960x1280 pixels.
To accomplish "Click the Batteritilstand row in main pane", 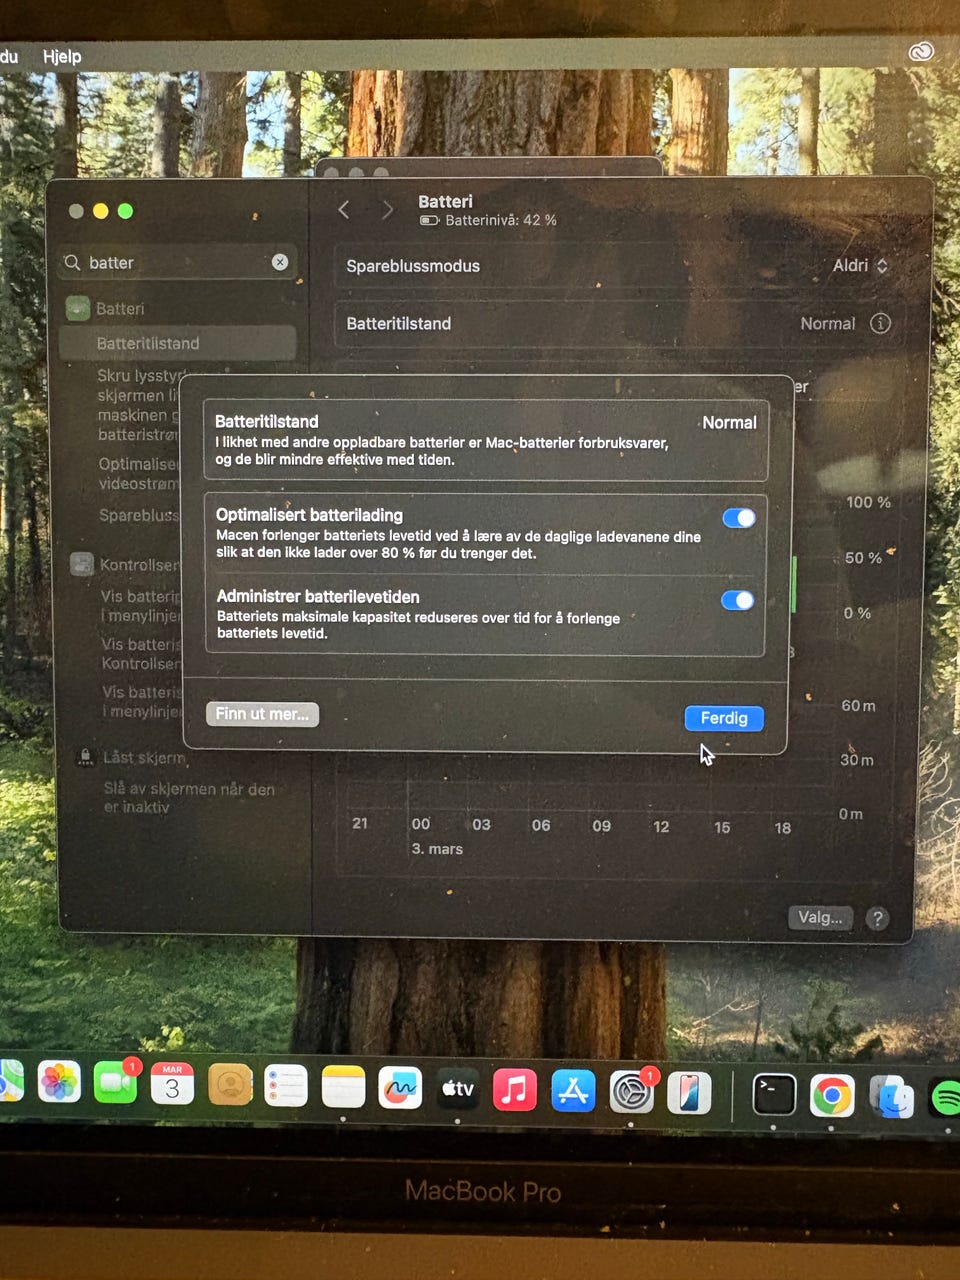I will [x=620, y=323].
